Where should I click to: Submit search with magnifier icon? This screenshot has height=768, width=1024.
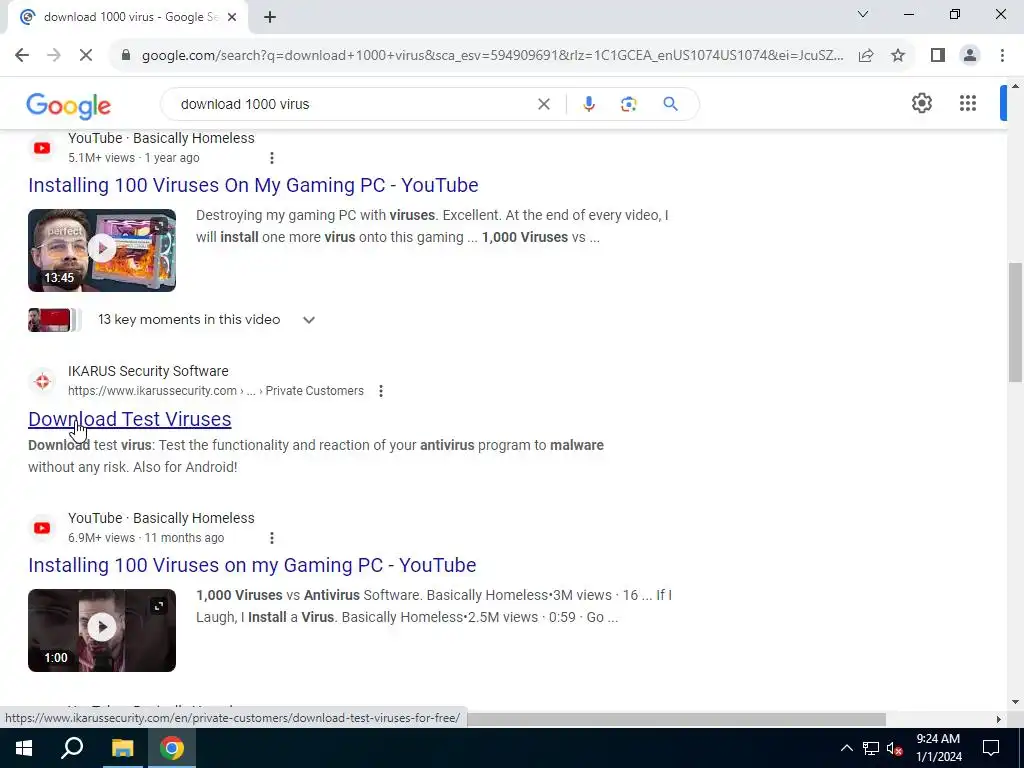670,104
